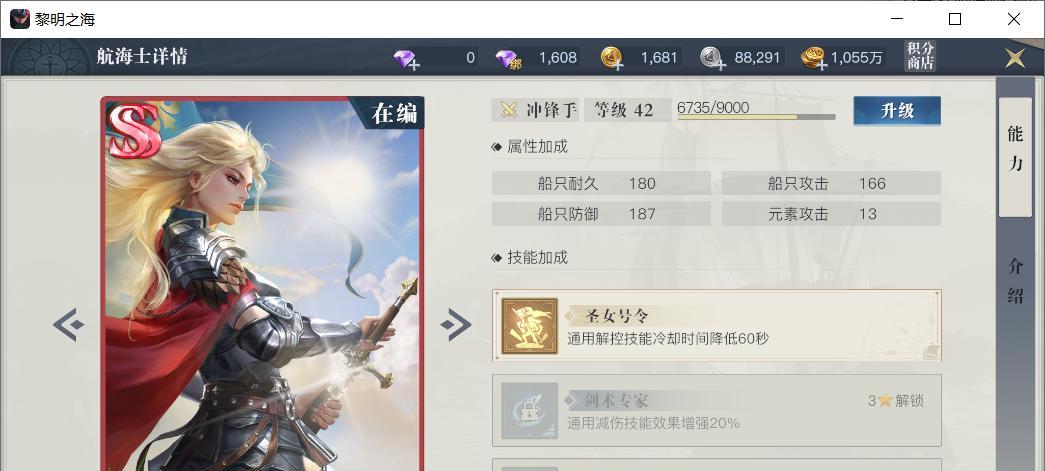Close the sailor details panel with the gold X
1045x471 pixels.
1015,58
